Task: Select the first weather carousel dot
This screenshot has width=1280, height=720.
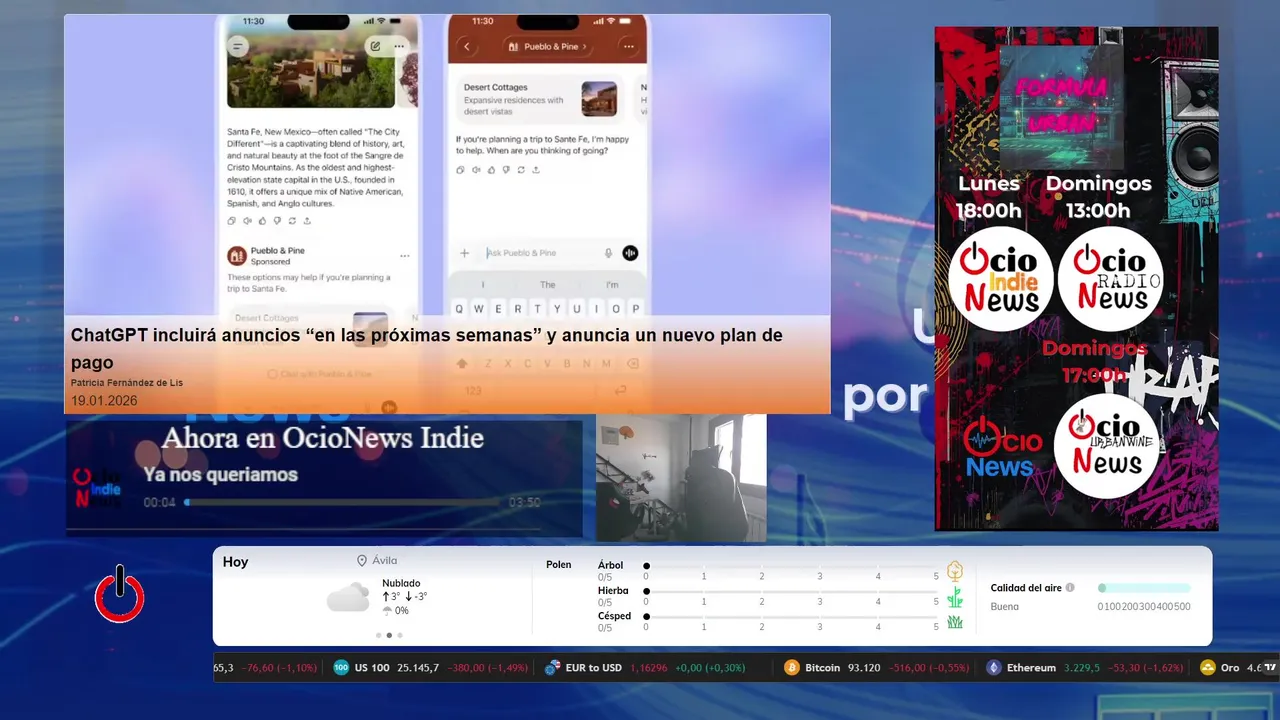Action: [378, 635]
